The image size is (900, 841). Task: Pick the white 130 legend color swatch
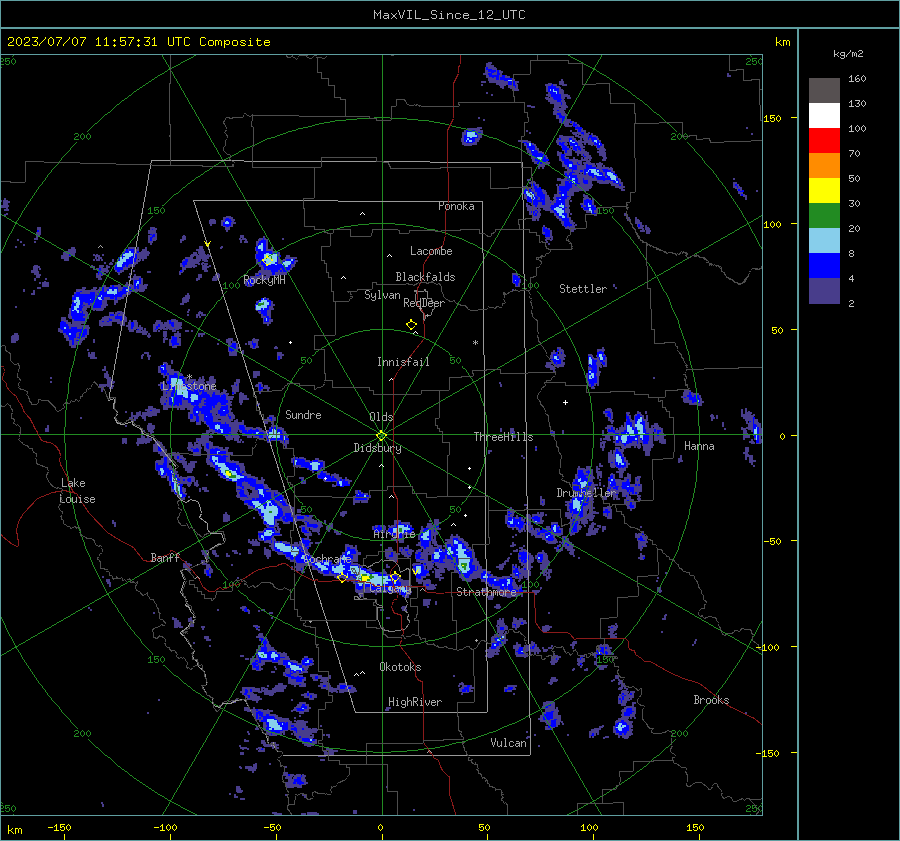point(824,115)
